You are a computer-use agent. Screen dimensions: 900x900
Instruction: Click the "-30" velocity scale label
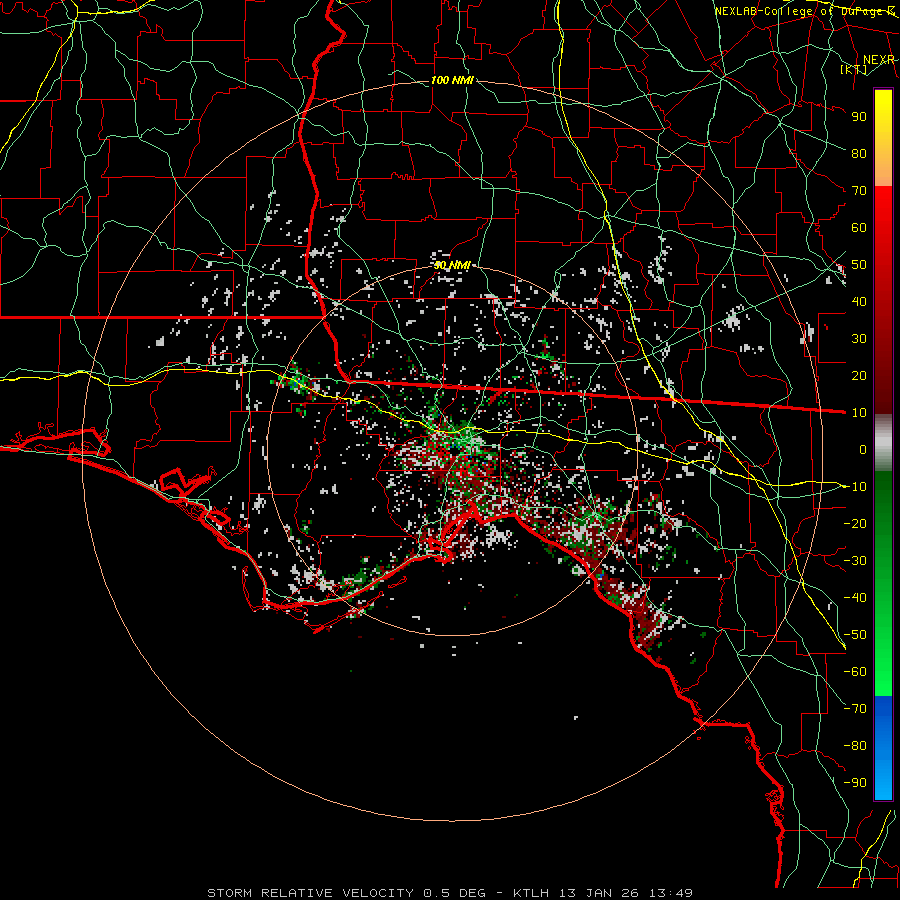coord(855,560)
